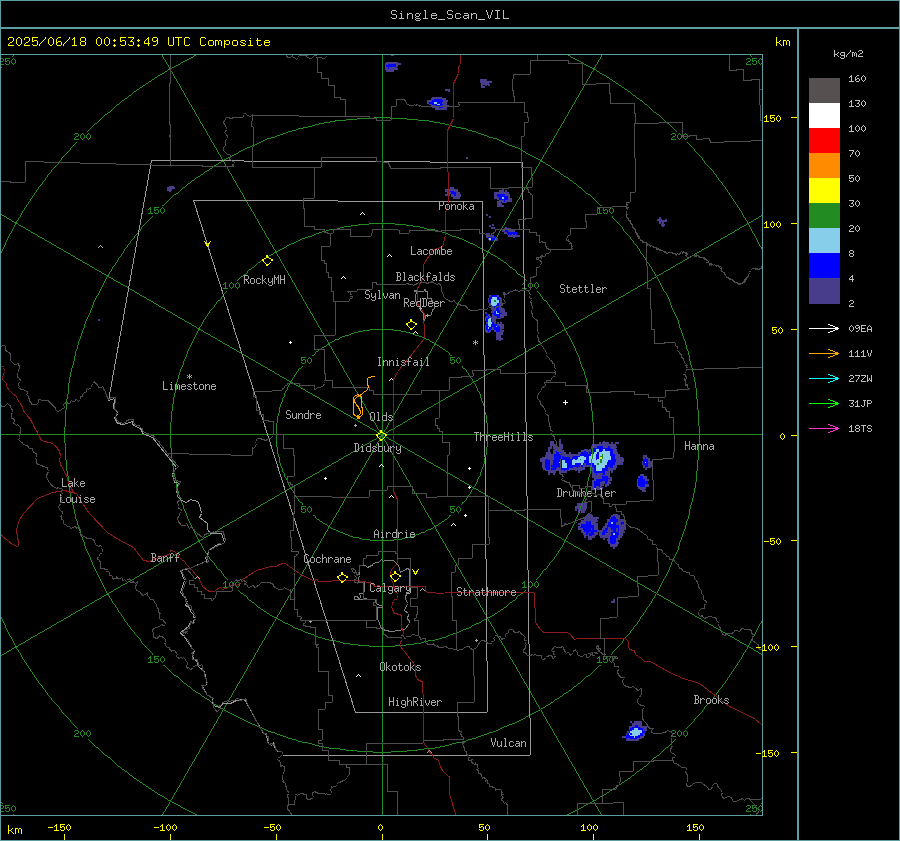Click the ThreeHills city label
Viewport: 900px width, 841px height.
pyautogui.click(x=503, y=437)
